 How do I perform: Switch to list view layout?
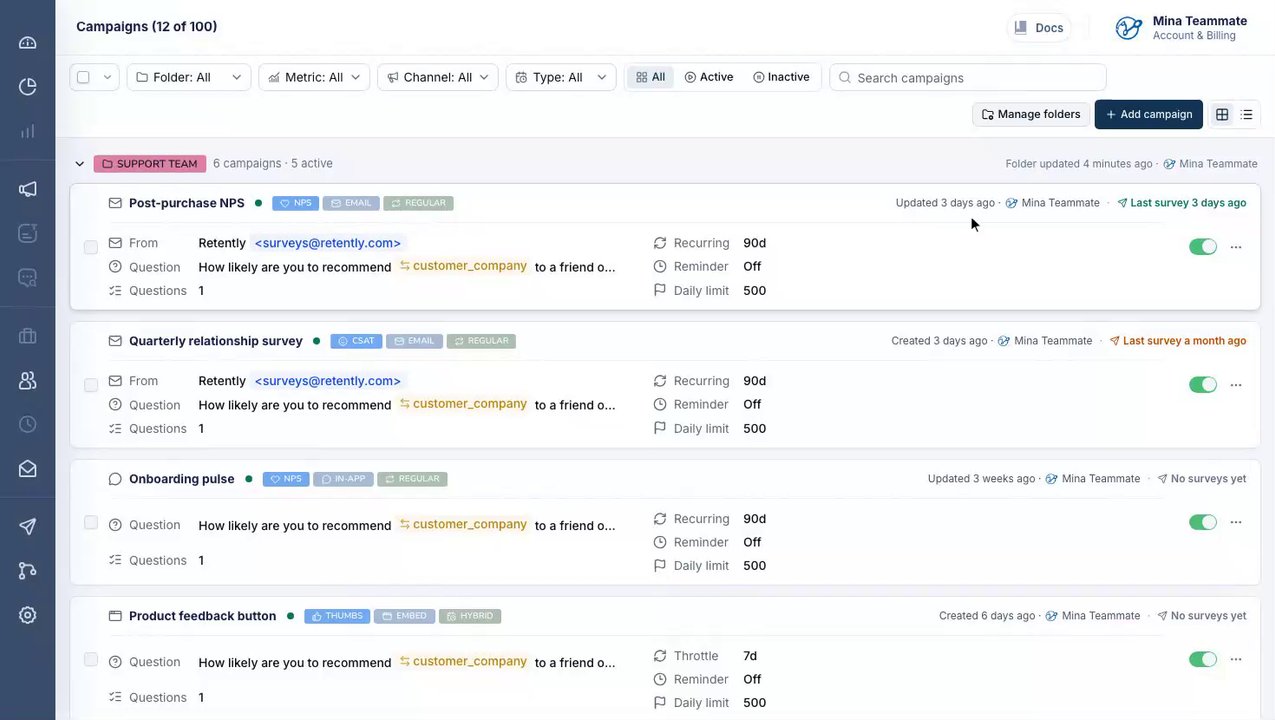pos(1247,115)
